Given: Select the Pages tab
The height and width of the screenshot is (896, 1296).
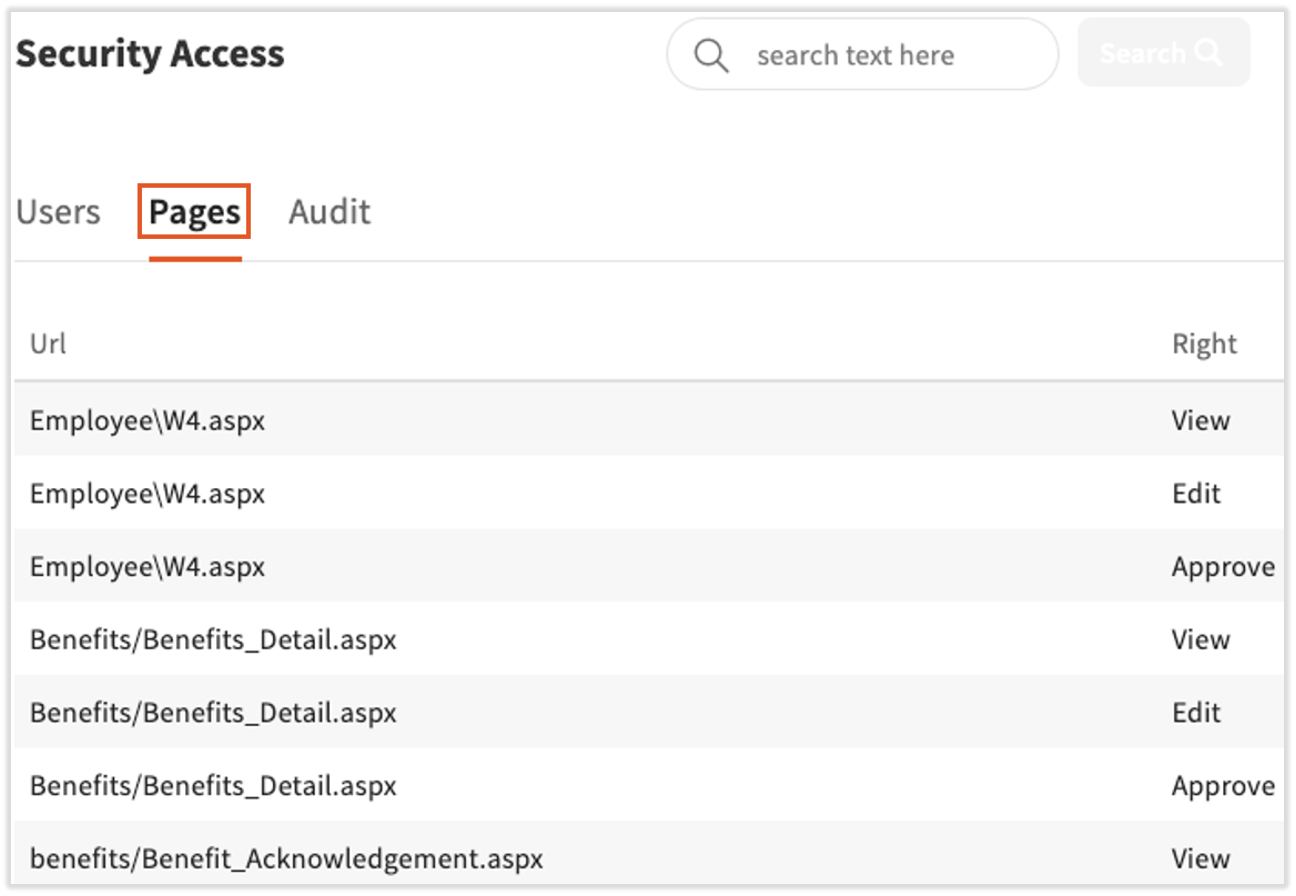Looking at the screenshot, I should [x=193, y=211].
